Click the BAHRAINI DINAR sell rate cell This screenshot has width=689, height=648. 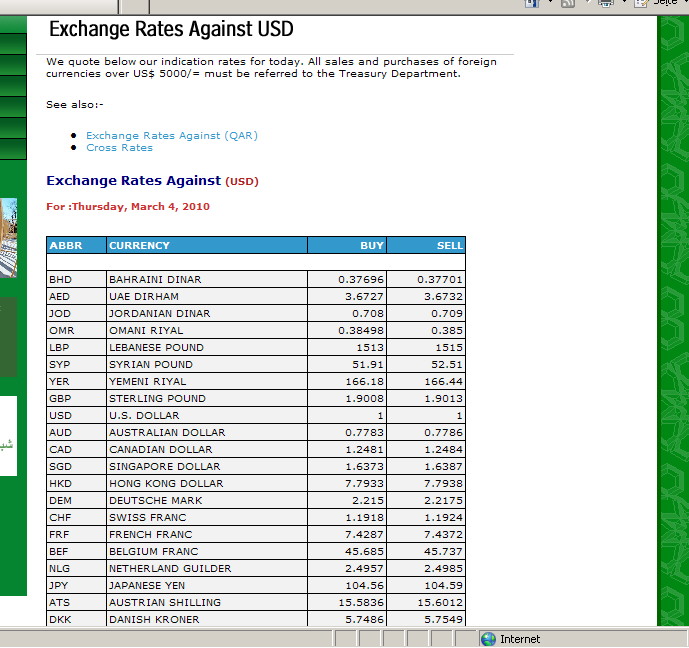(425, 280)
